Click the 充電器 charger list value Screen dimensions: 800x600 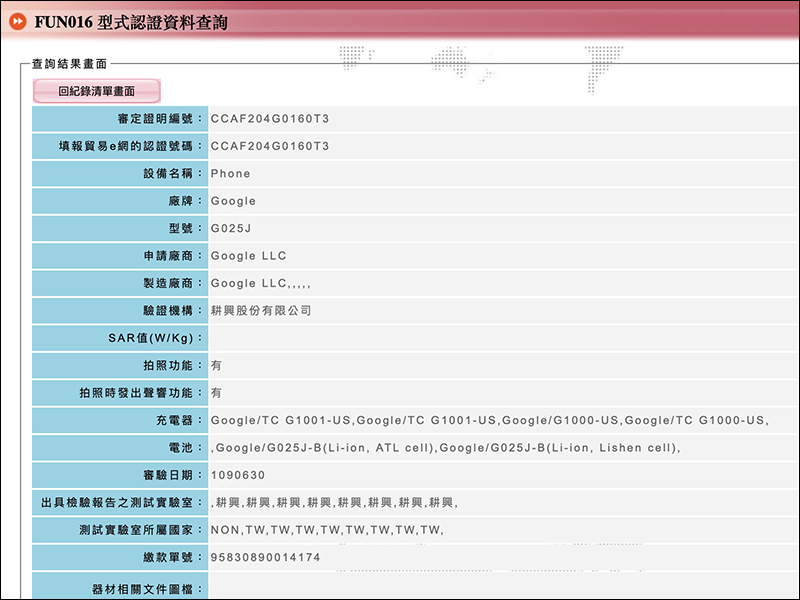point(490,420)
